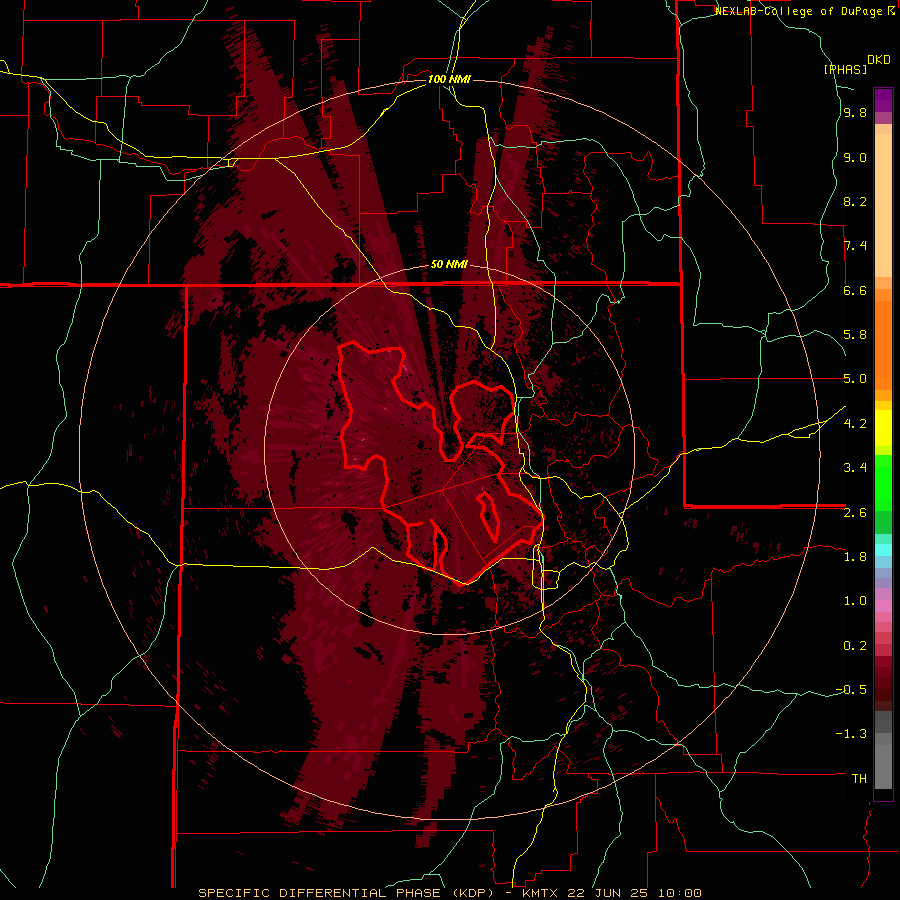The image size is (900, 900).
Task: Pick the pink band of the color scale
Action: point(883,606)
